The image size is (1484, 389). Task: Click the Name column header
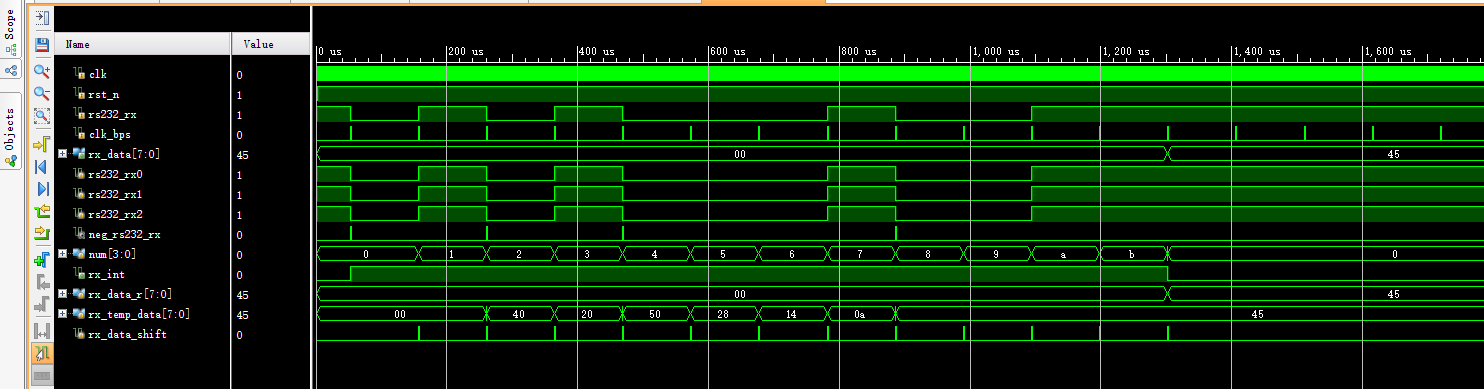click(x=143, y=44)
